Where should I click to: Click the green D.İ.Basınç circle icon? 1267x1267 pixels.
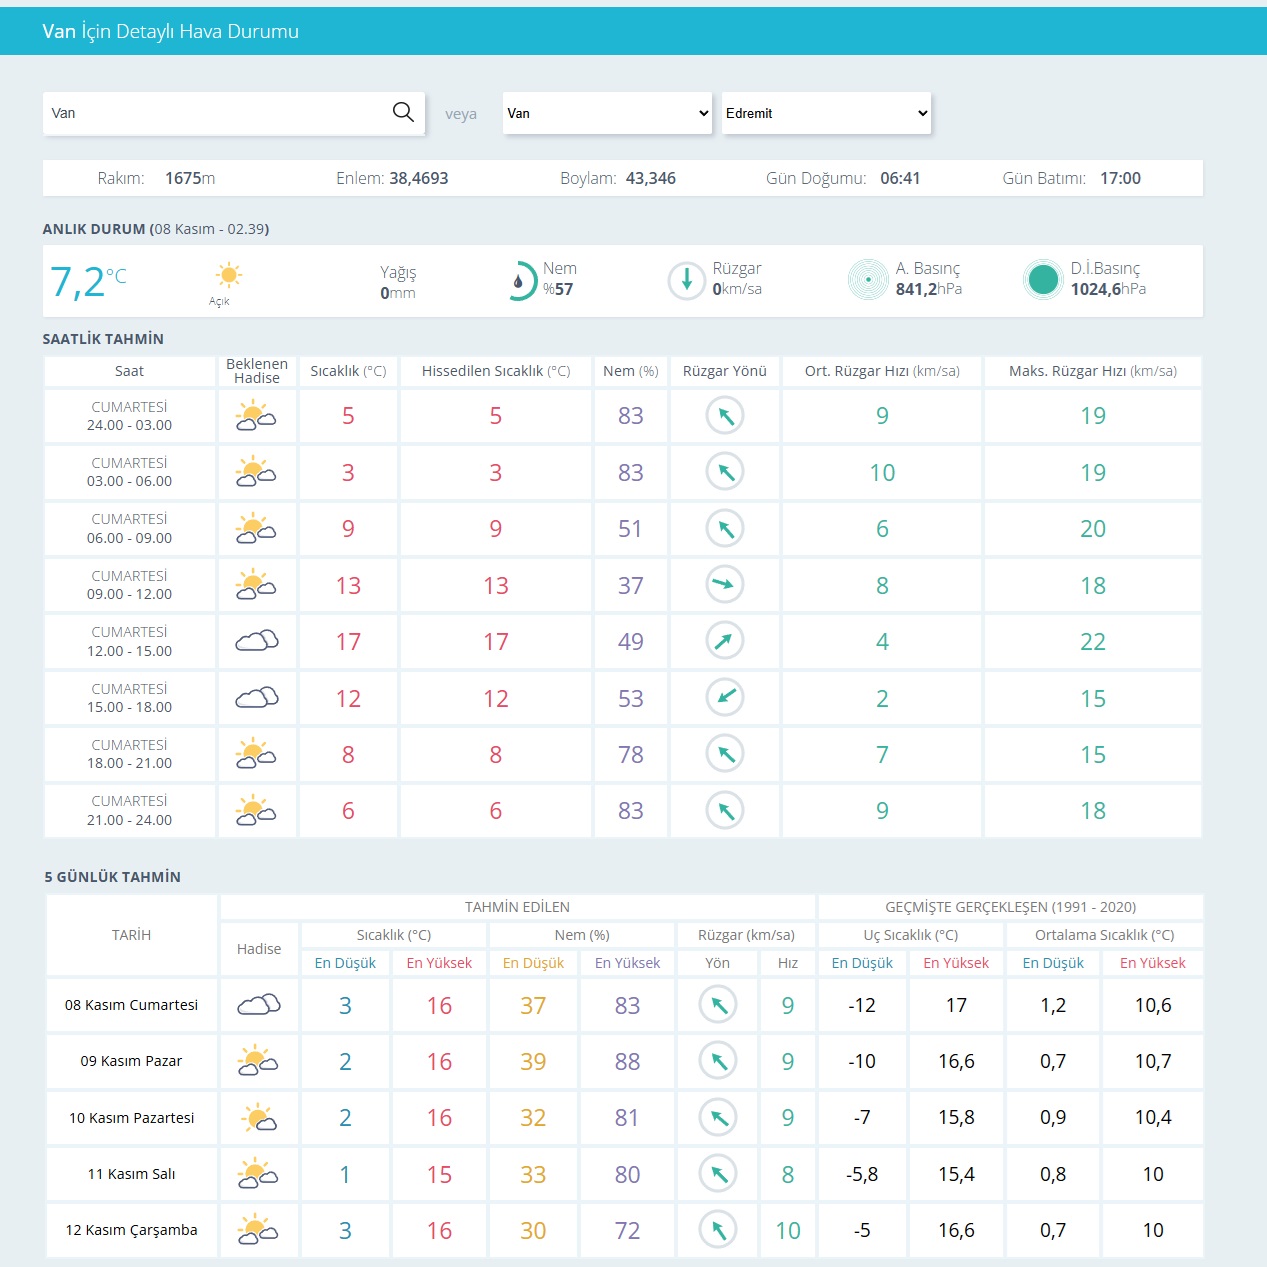(x=1043, y=280)
